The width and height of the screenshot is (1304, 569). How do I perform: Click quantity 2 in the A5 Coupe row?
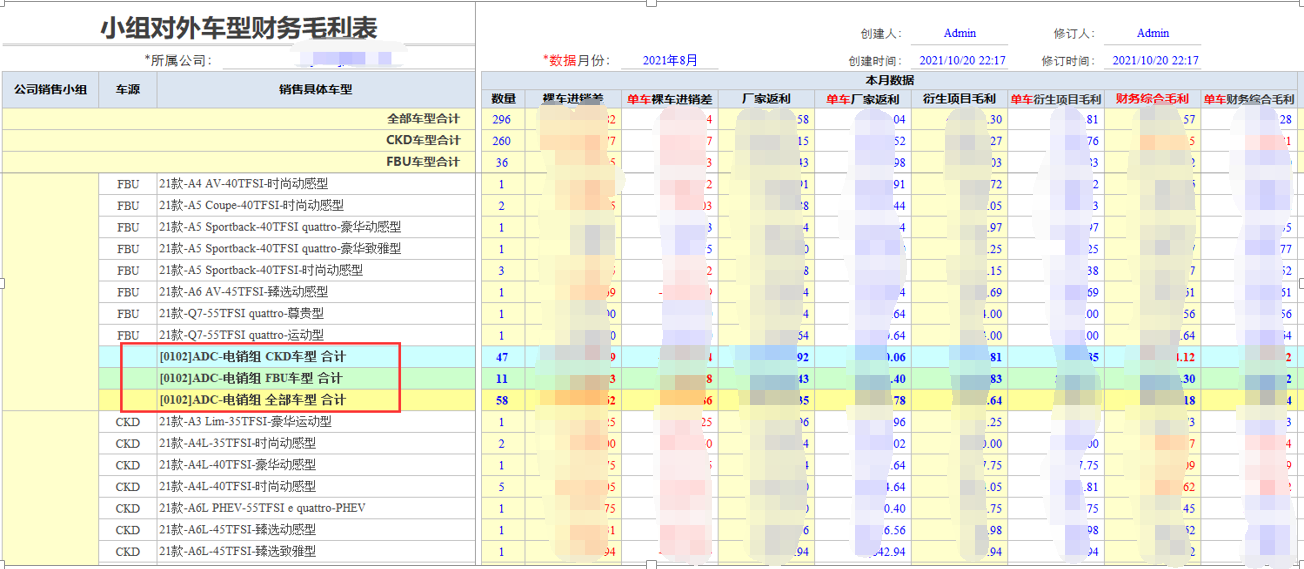click(x=504, y=206)
